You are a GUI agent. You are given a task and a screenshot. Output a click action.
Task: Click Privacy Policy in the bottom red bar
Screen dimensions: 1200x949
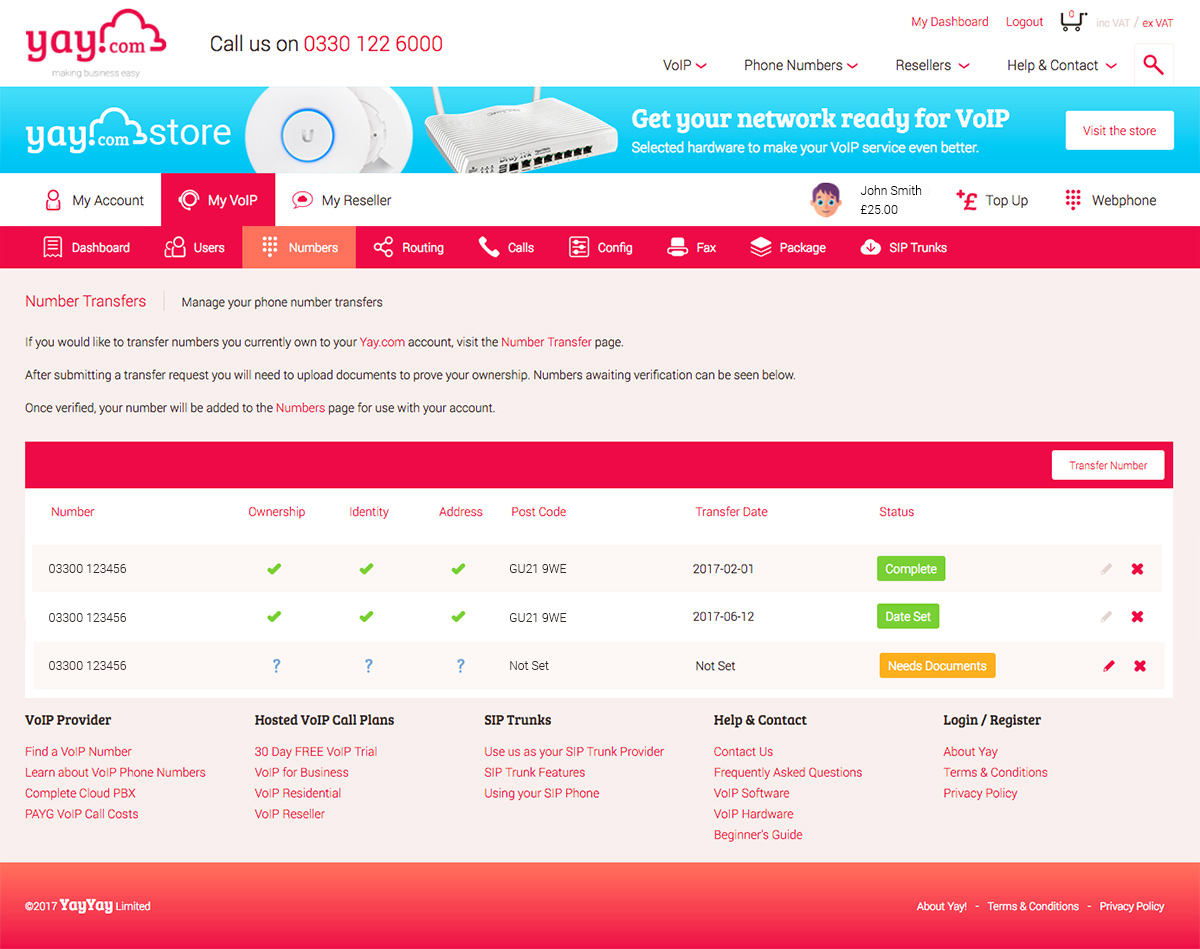click(x=1132, y=907)
